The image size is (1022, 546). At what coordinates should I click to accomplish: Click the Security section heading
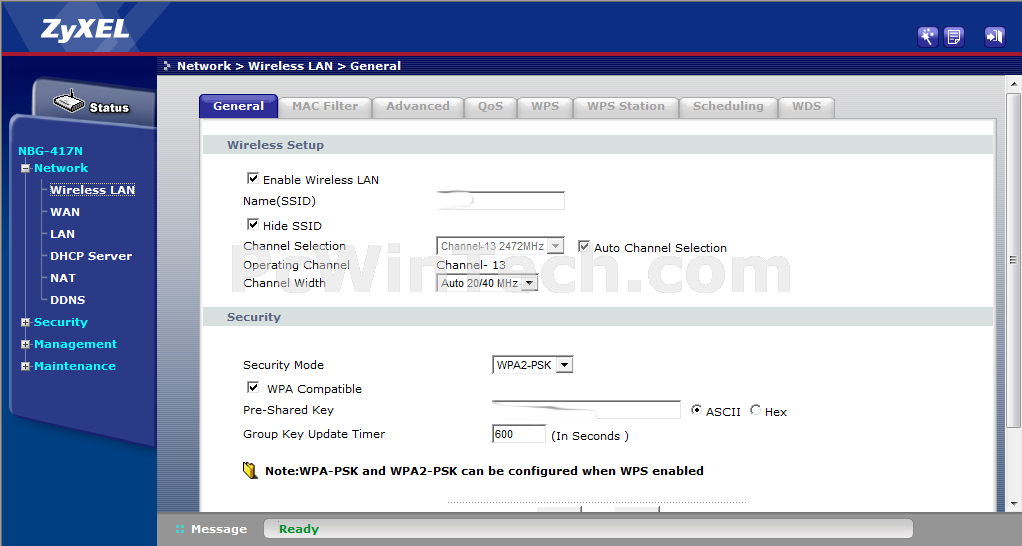(x=254, y=317)
